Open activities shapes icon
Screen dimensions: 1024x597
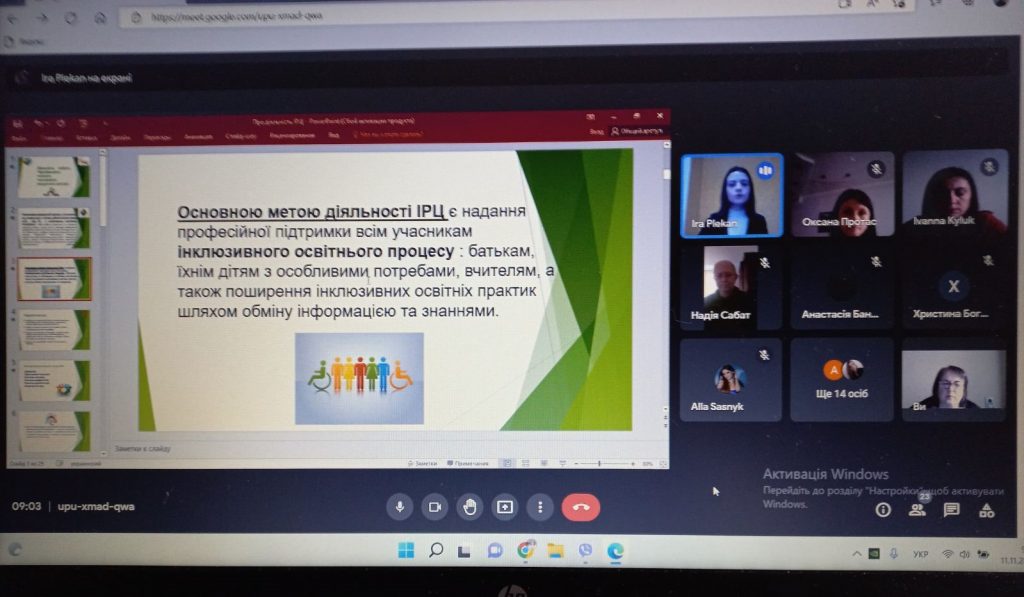coord(987,511)
